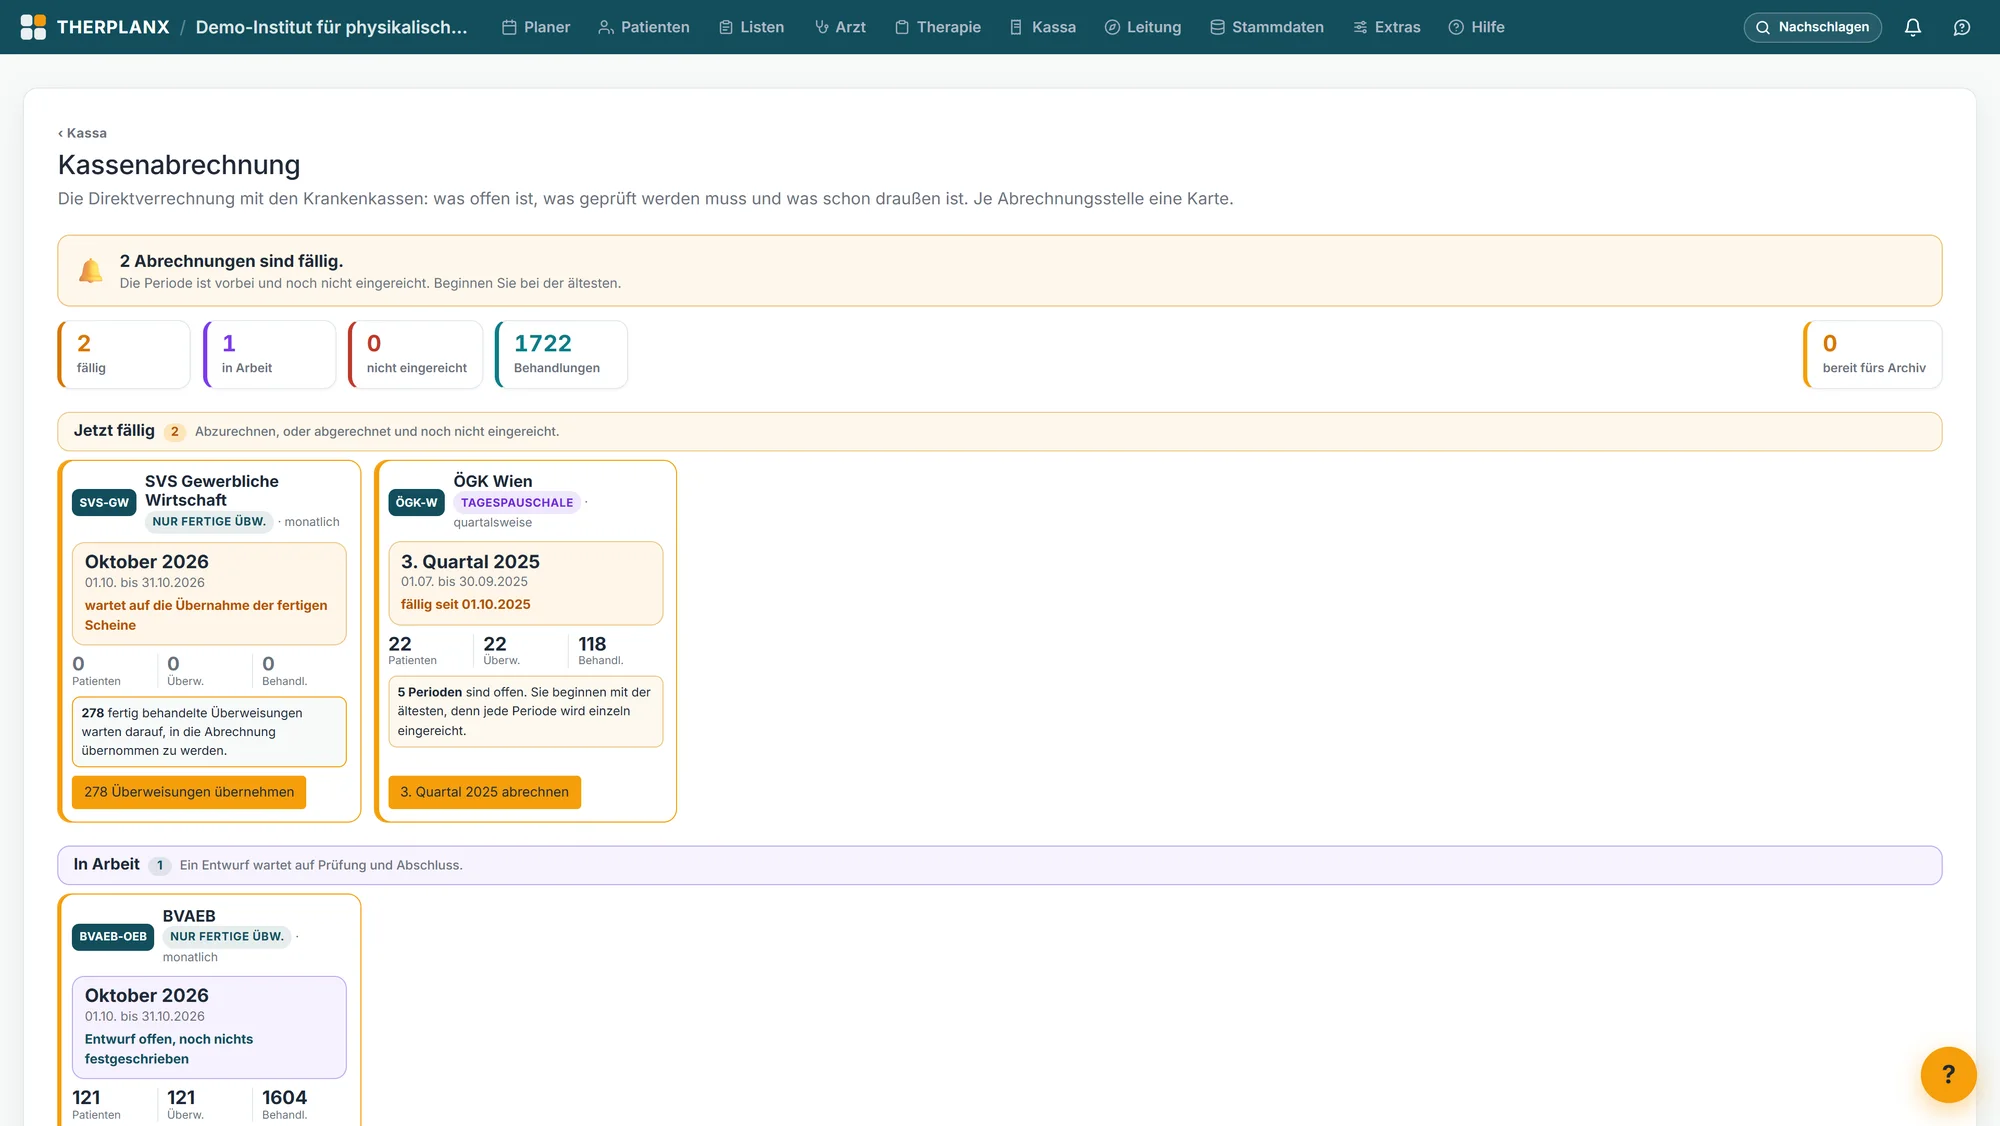Screen dimensions: 2000x1126
Task: Open the Extras menu
Action: [1387, 27]
